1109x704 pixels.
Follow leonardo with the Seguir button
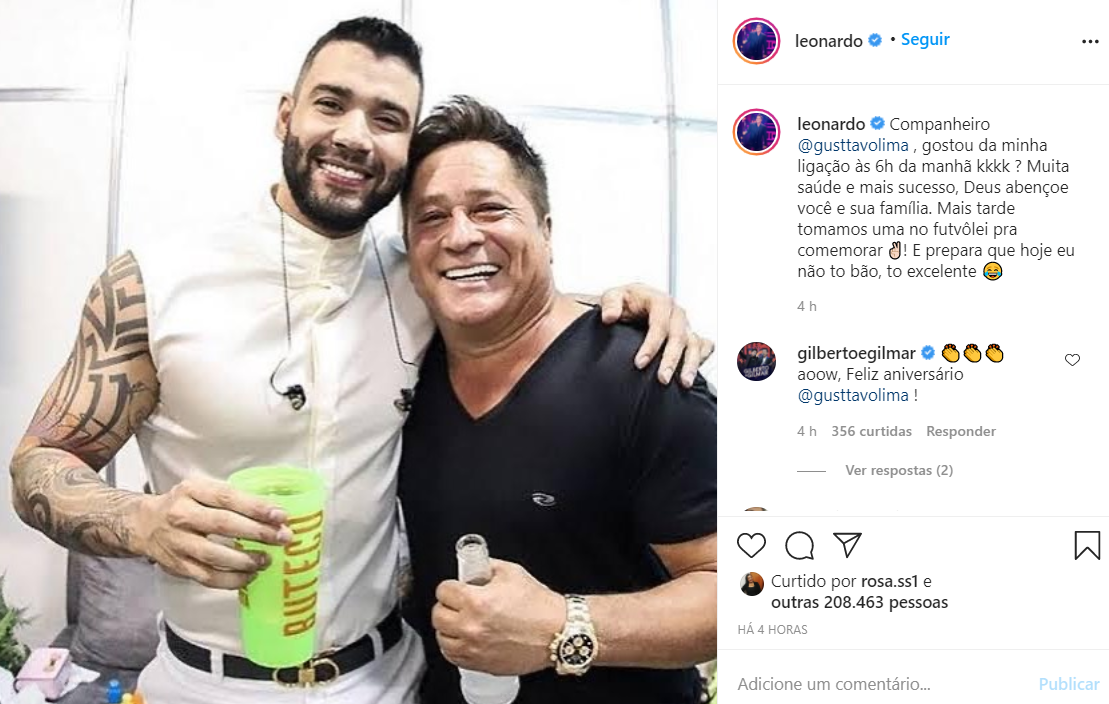pos(925,40)
